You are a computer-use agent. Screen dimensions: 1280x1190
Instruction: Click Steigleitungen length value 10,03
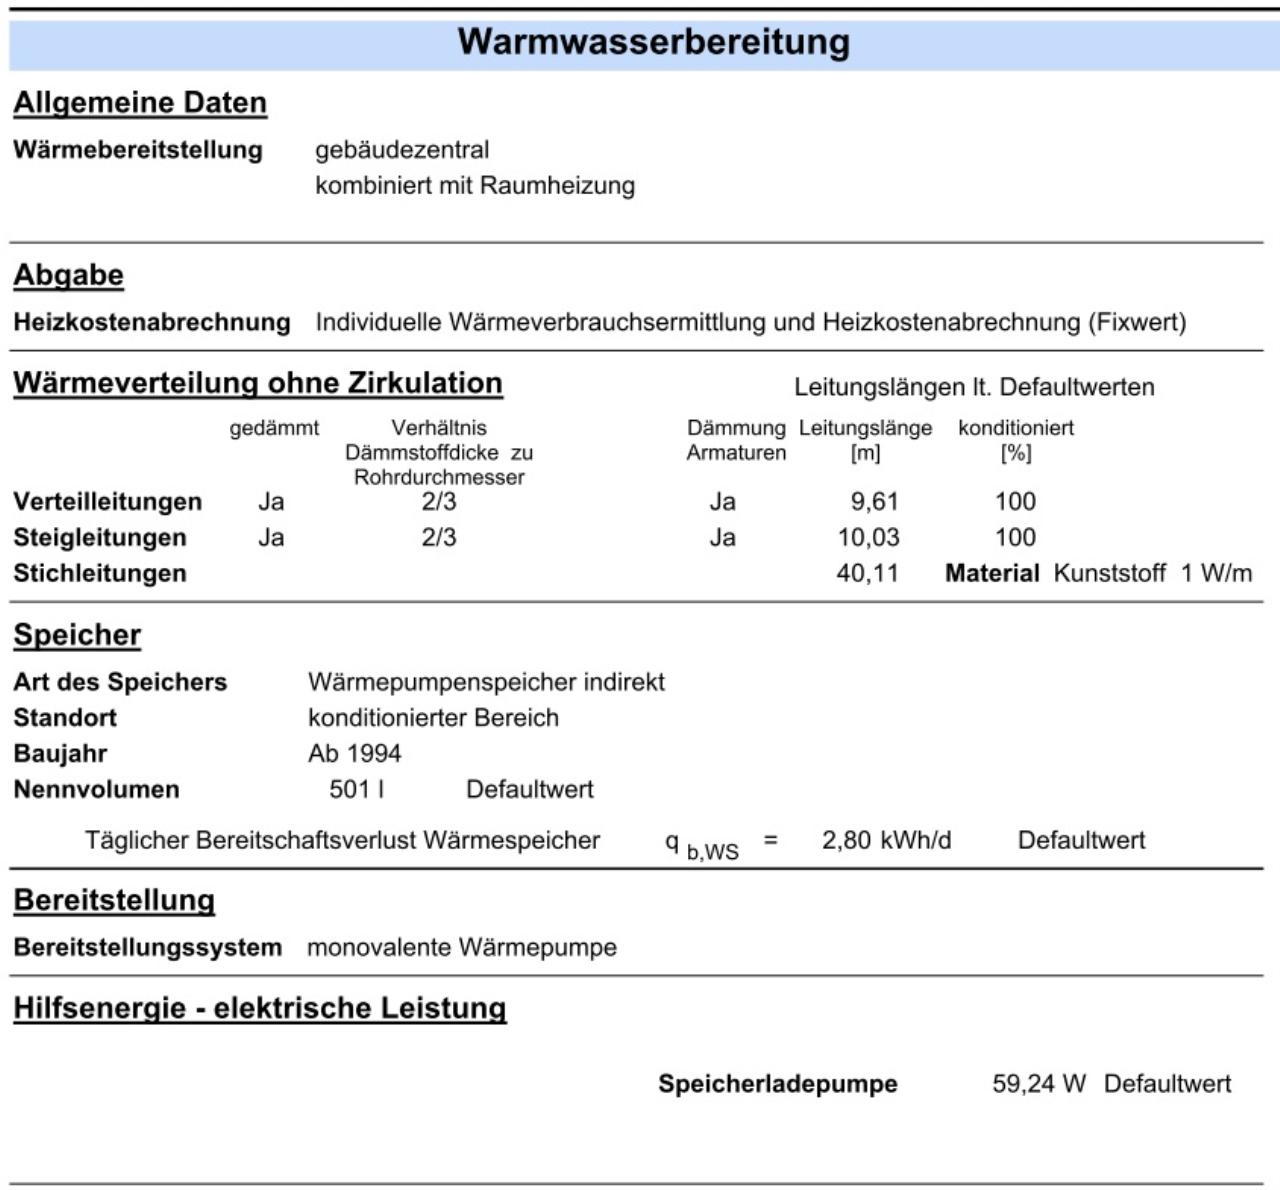(x=868, y=537)
